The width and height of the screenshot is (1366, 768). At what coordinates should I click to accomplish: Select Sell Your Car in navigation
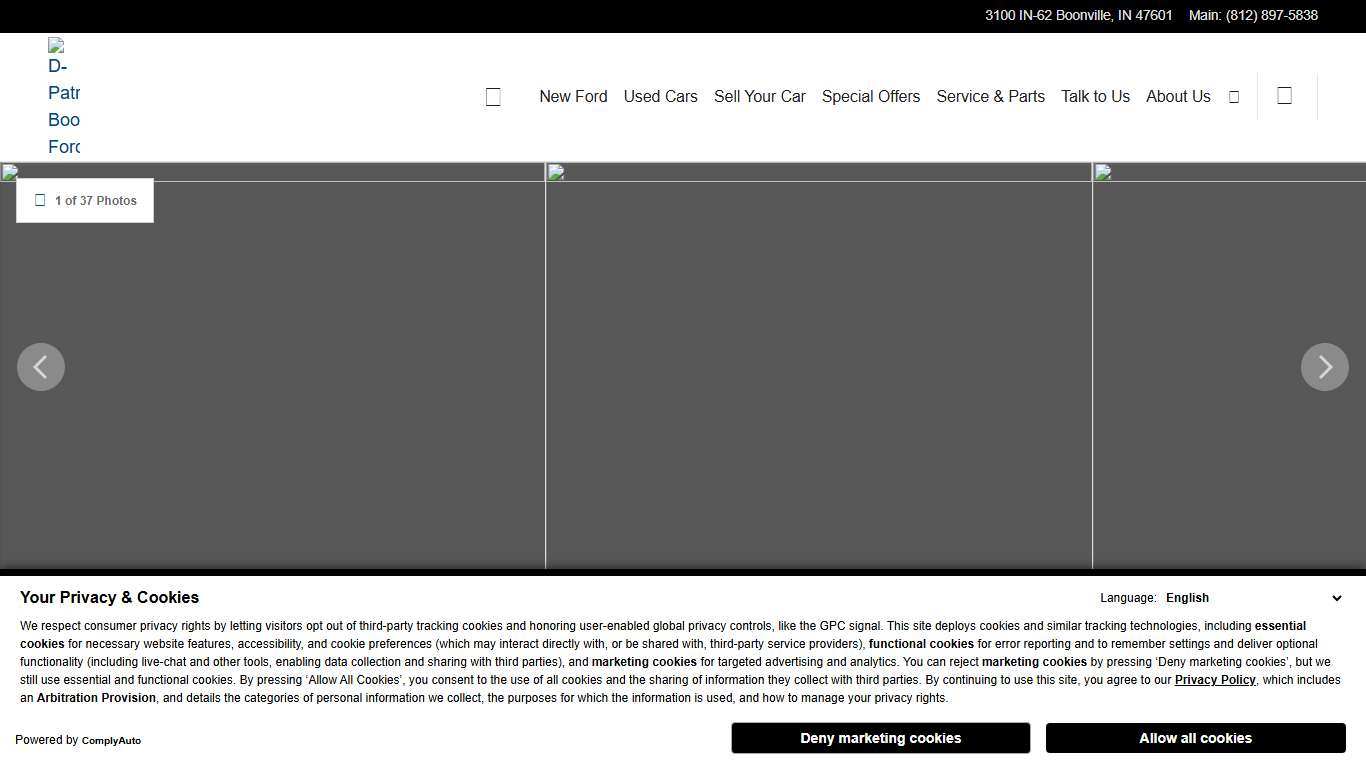click(759, 97)
